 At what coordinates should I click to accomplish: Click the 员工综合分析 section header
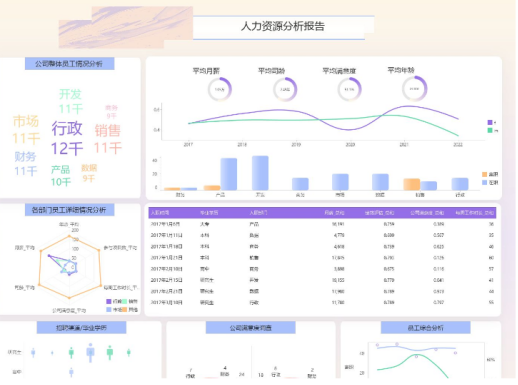point(425,328)
